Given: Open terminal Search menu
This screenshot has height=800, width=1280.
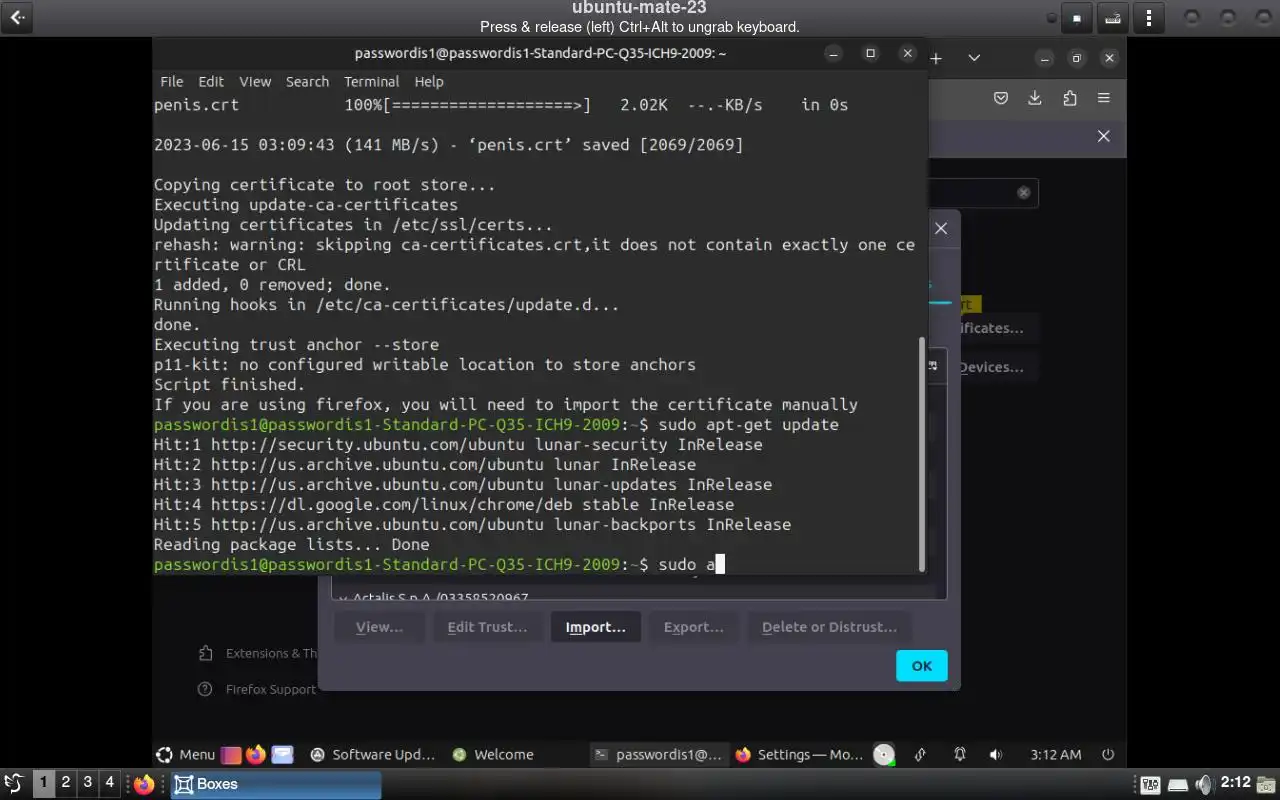Looking at the screenshot, I should [307, 81].
